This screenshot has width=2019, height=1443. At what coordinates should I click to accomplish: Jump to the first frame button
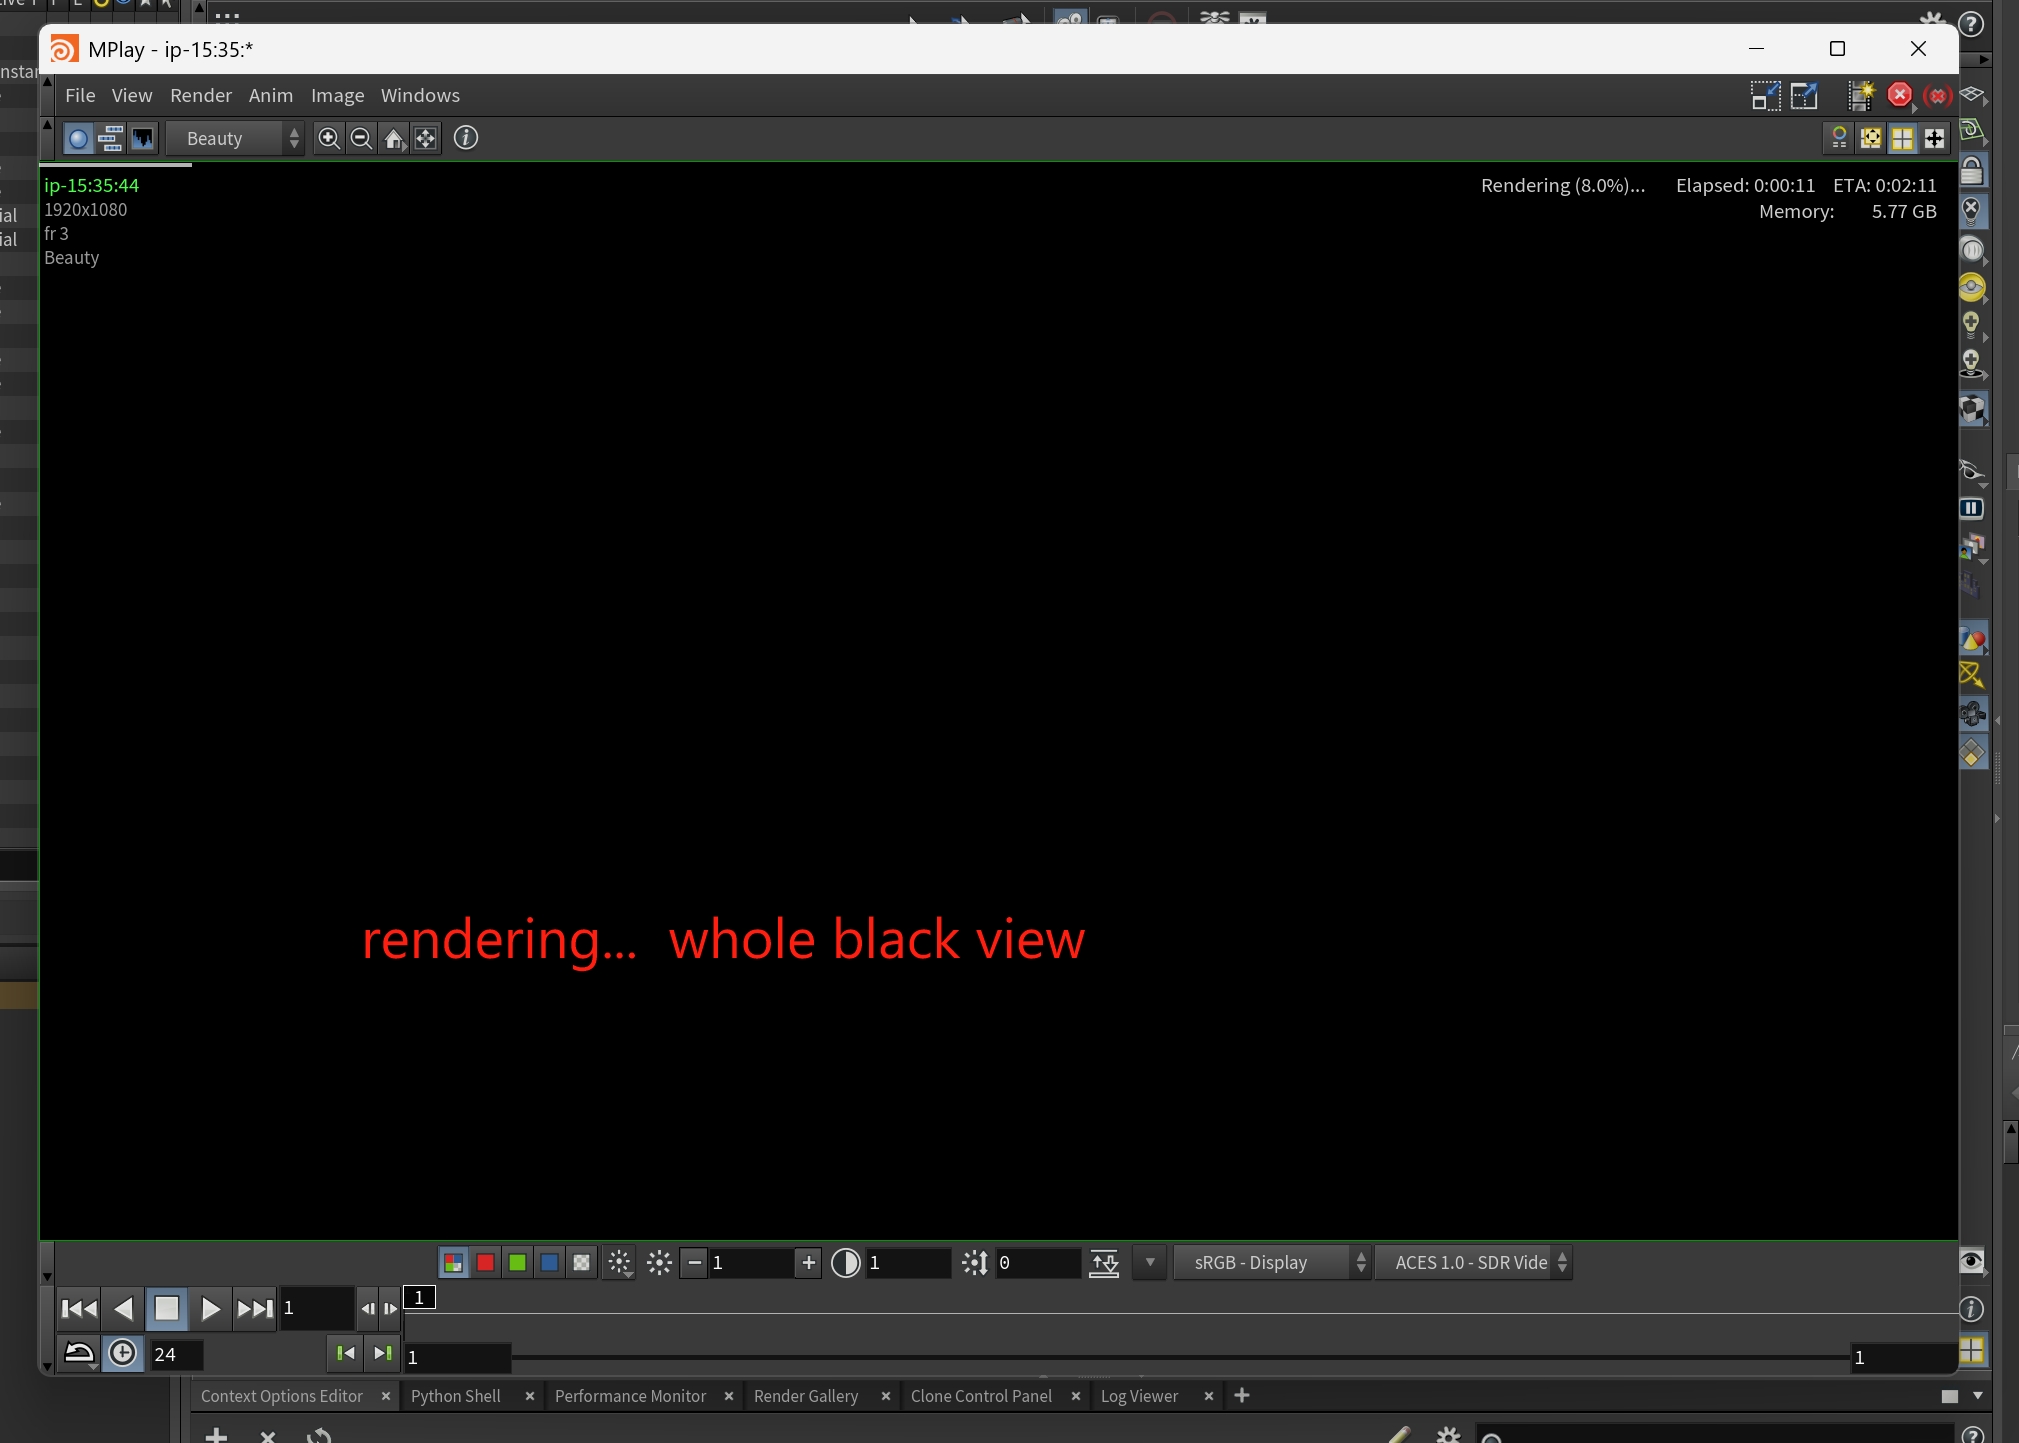79,1309
